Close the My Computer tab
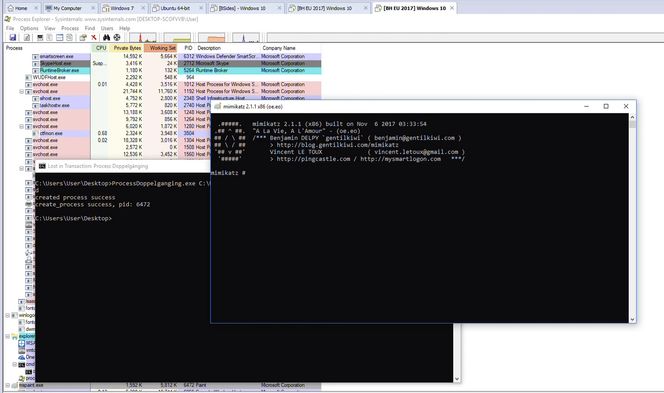Viewport: 664px width, 393px height. tap(93, 8)
